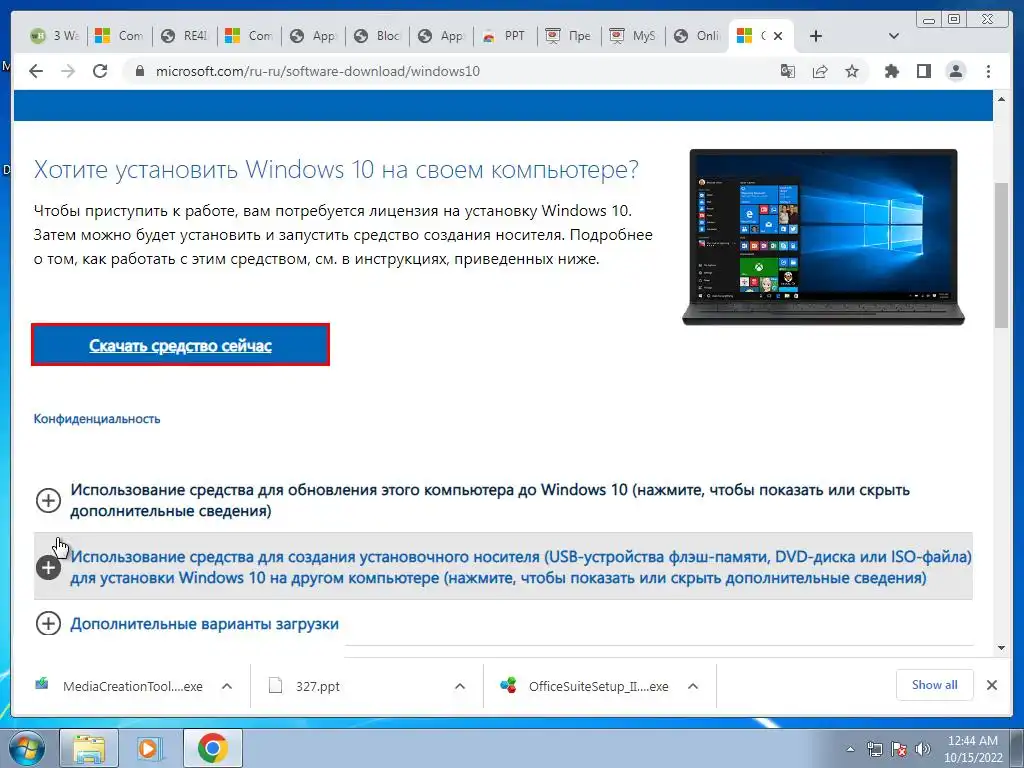Viewport: 1024px width, 768px height.
Task: Go back to previous page
Action: 36,71
